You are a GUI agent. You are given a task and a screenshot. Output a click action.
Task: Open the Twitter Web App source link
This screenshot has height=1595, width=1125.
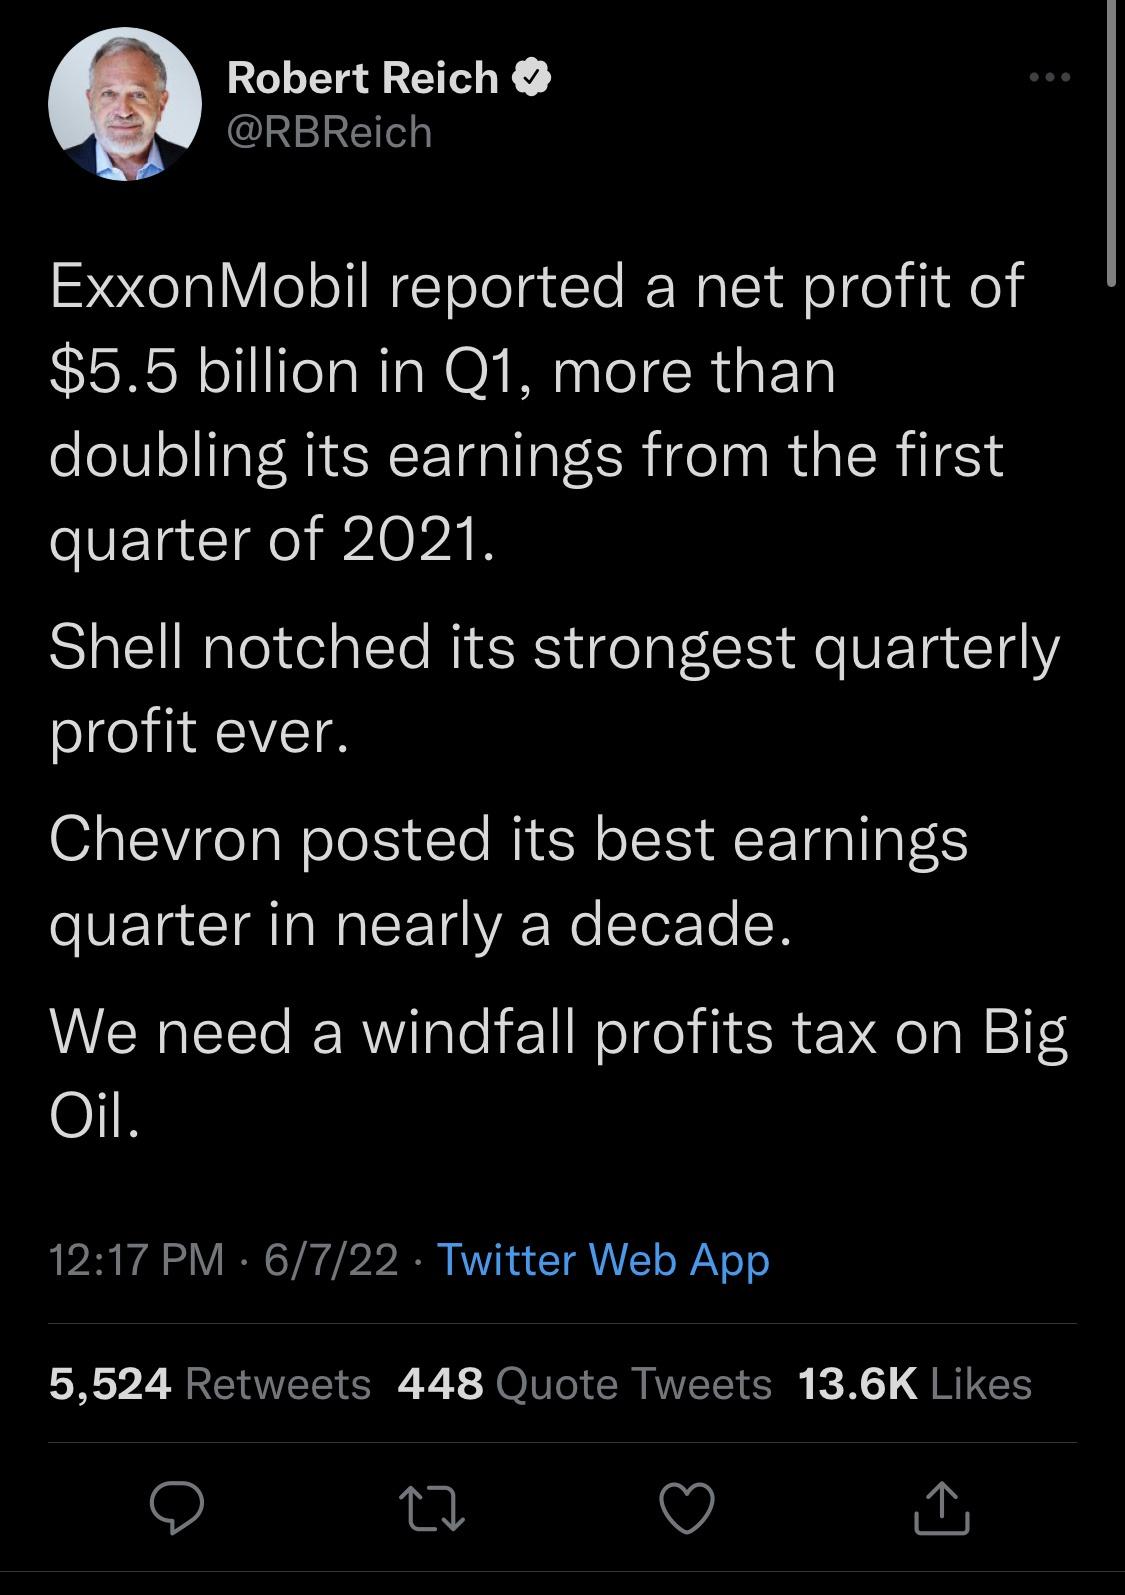point(604,1260)
